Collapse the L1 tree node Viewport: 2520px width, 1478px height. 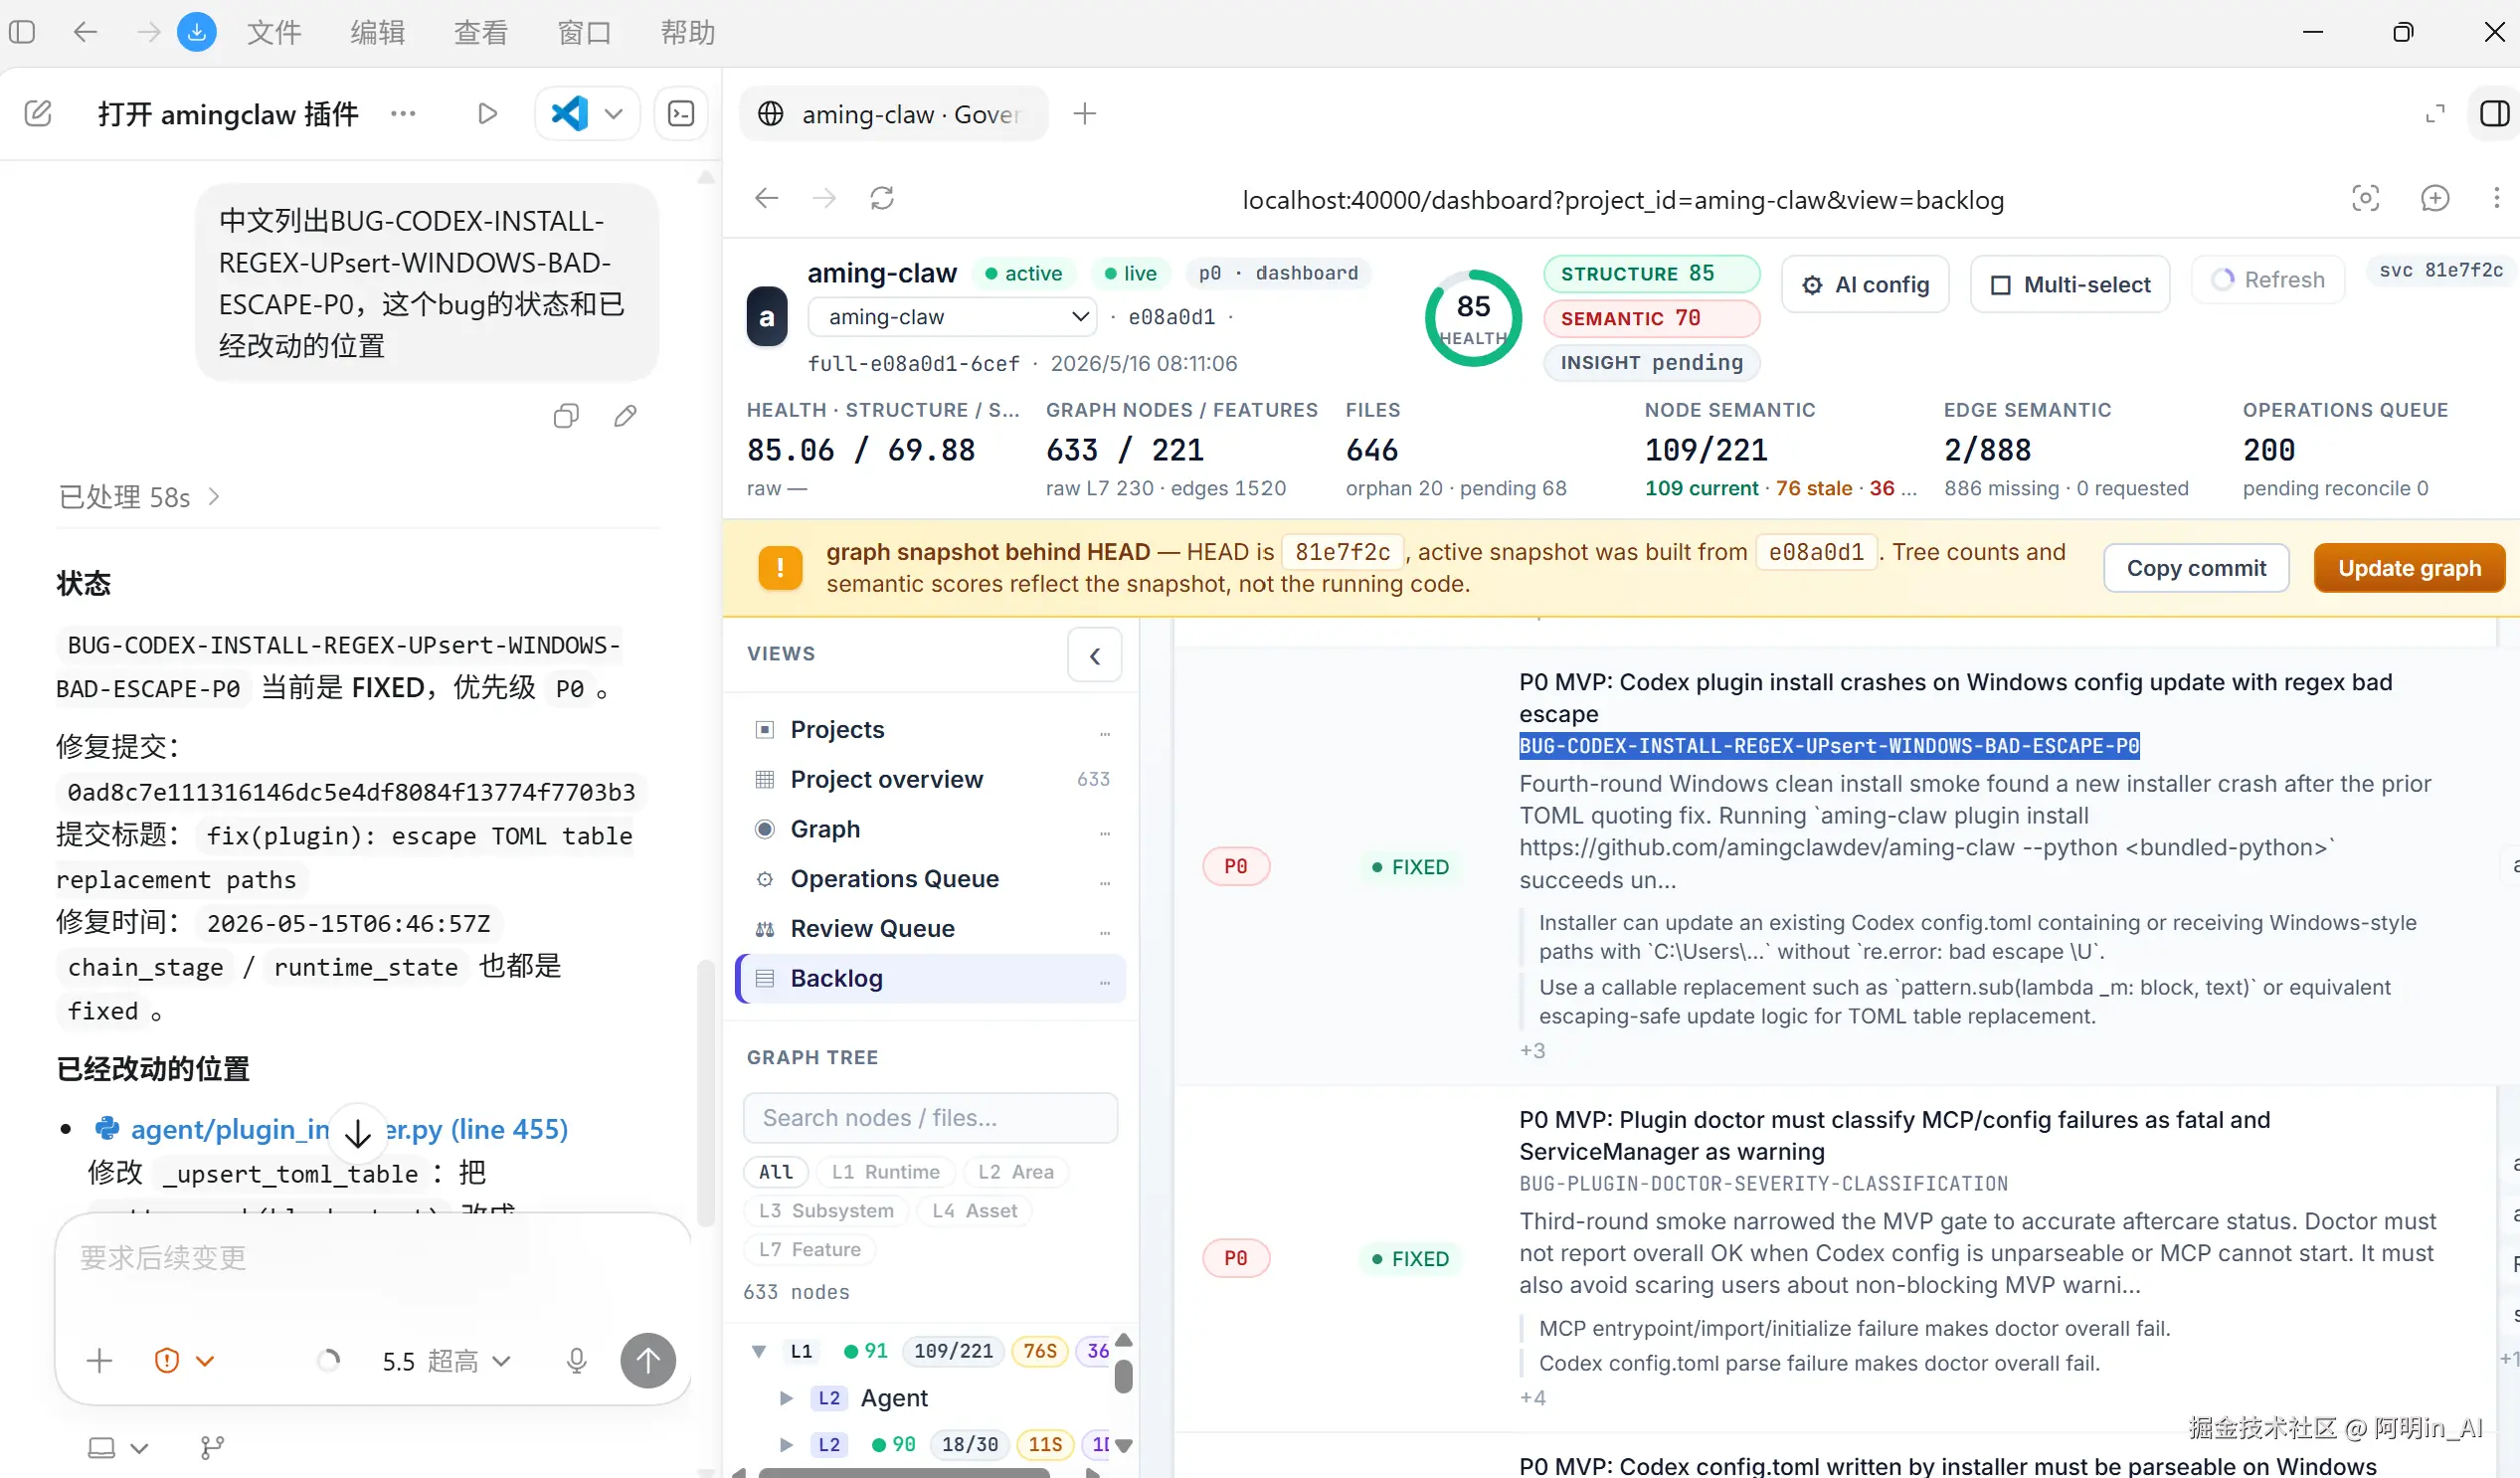coord(759,1351)
